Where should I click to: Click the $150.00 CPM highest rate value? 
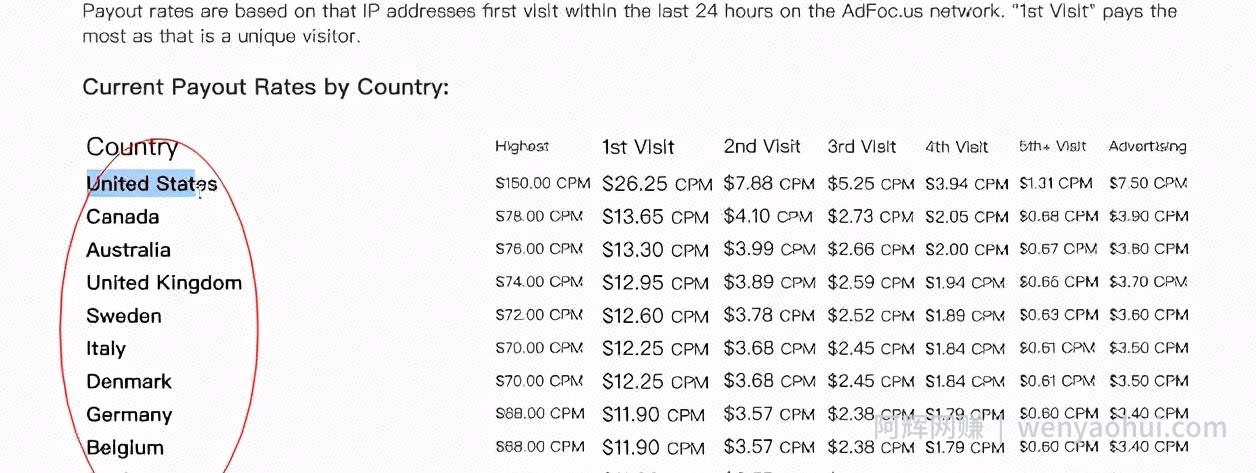[539, 184]
